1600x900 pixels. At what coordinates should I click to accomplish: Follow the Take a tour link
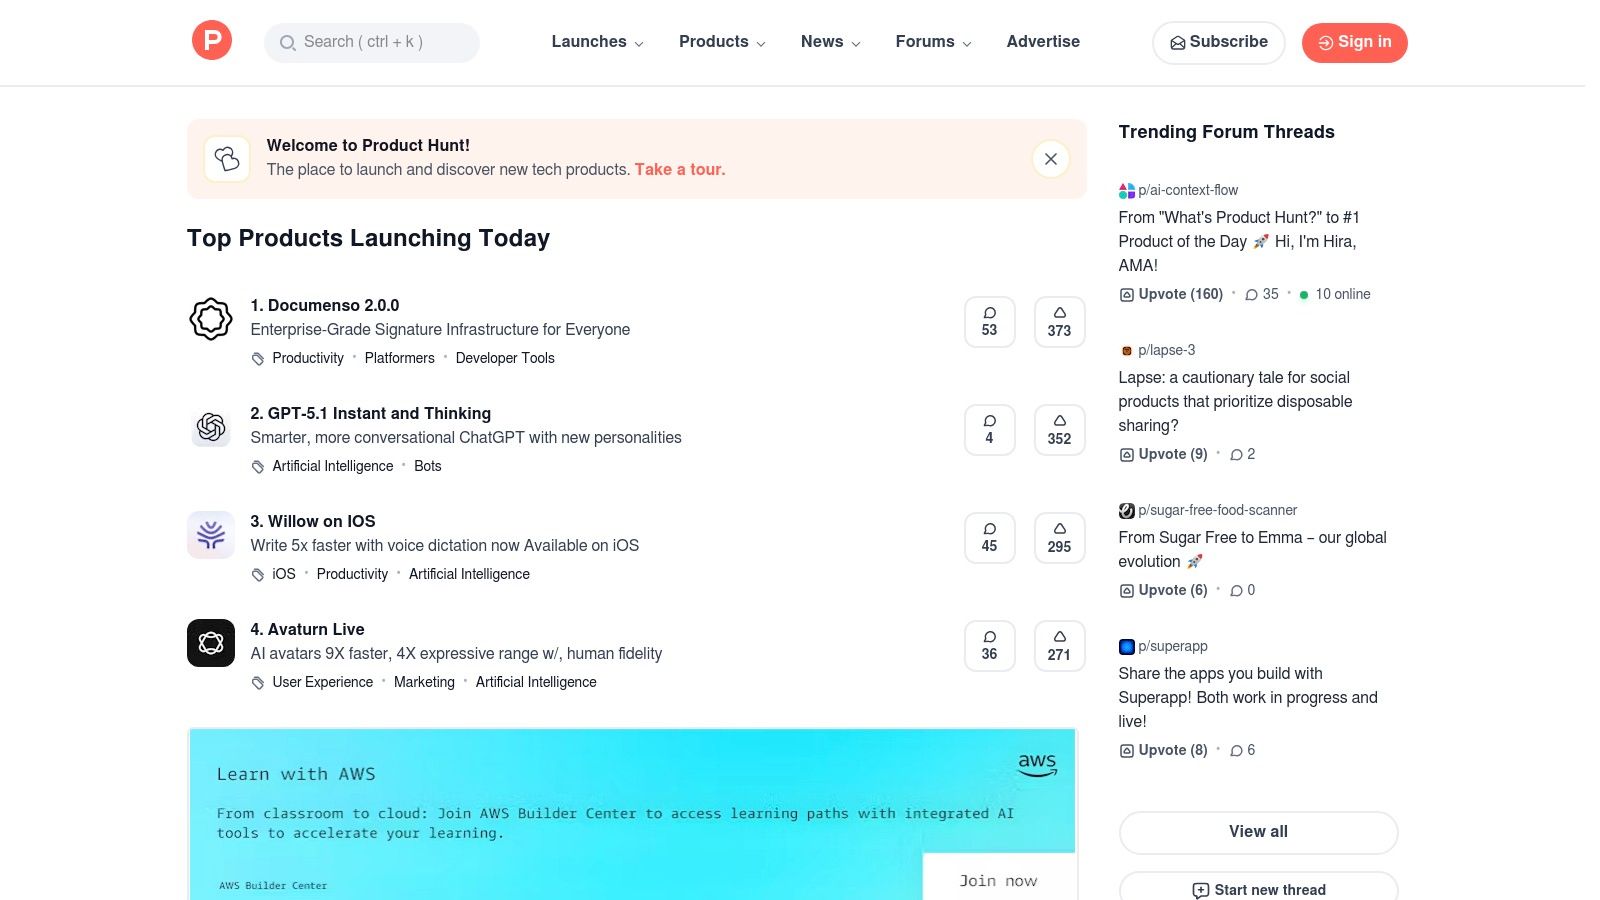680,170
